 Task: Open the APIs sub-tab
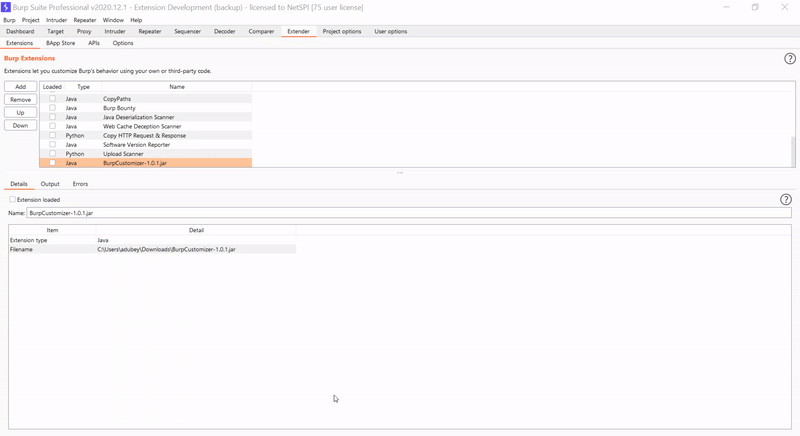click(94, 43)
